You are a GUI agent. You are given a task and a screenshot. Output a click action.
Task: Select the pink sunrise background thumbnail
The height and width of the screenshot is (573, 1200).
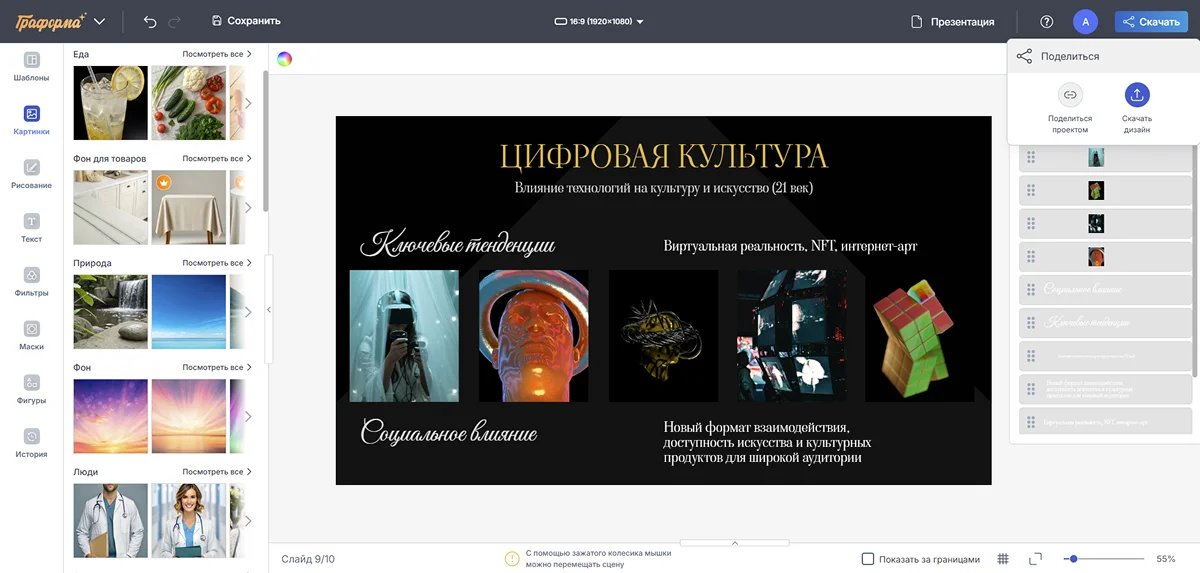(x=188, y=416)
